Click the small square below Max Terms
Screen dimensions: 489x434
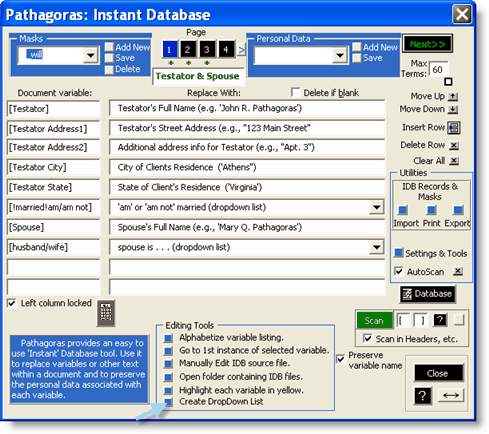point(448,82)
